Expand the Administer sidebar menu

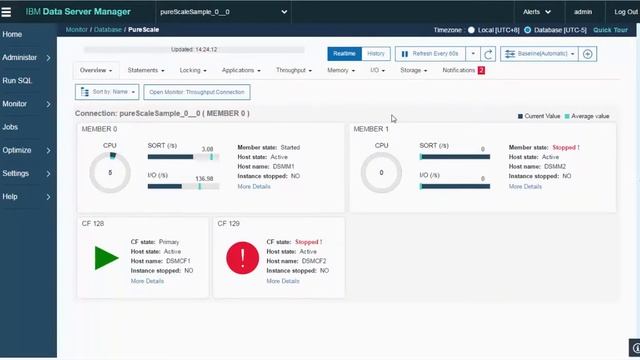coord(28,58)
